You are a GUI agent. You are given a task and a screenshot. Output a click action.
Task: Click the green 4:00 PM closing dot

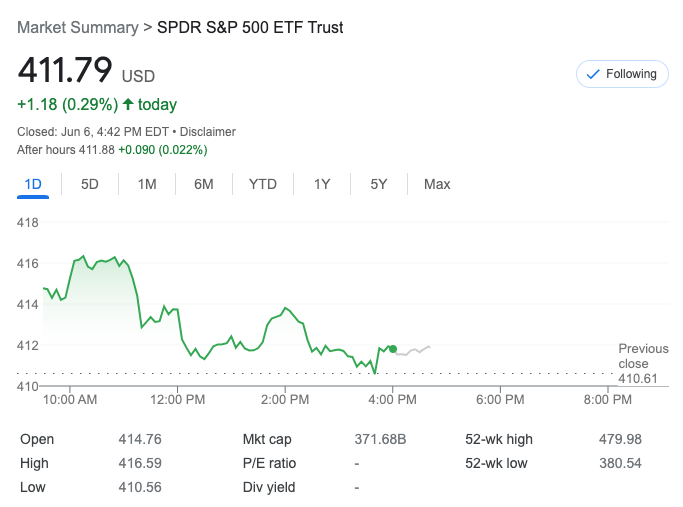393,349
